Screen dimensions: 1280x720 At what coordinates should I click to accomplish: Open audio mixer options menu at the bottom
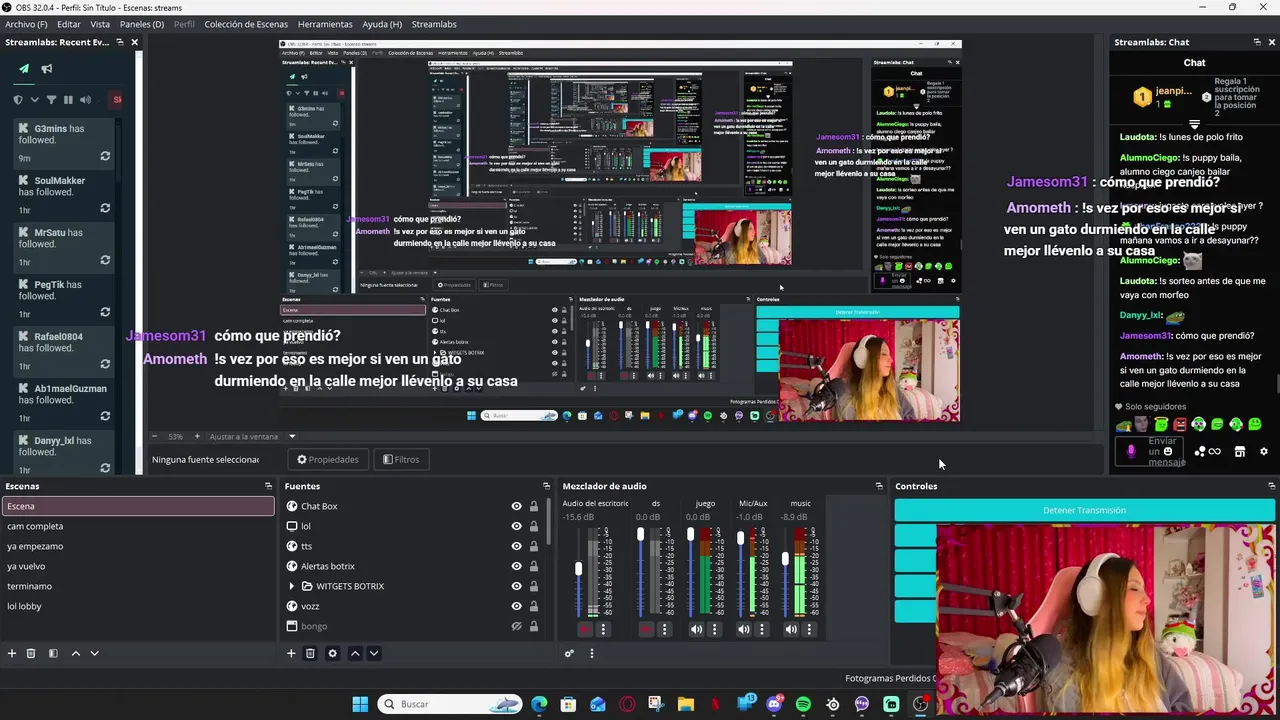pos(591,653)
